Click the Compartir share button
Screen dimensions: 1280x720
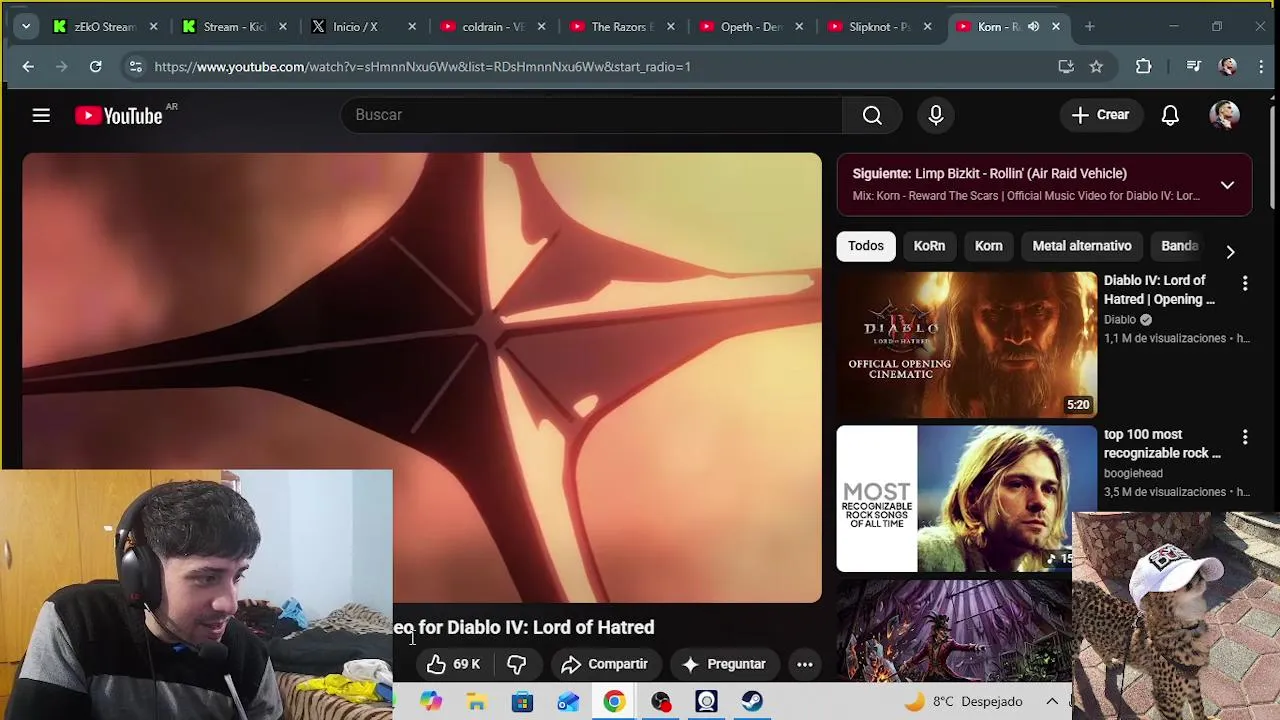click(x=605, y=664)
